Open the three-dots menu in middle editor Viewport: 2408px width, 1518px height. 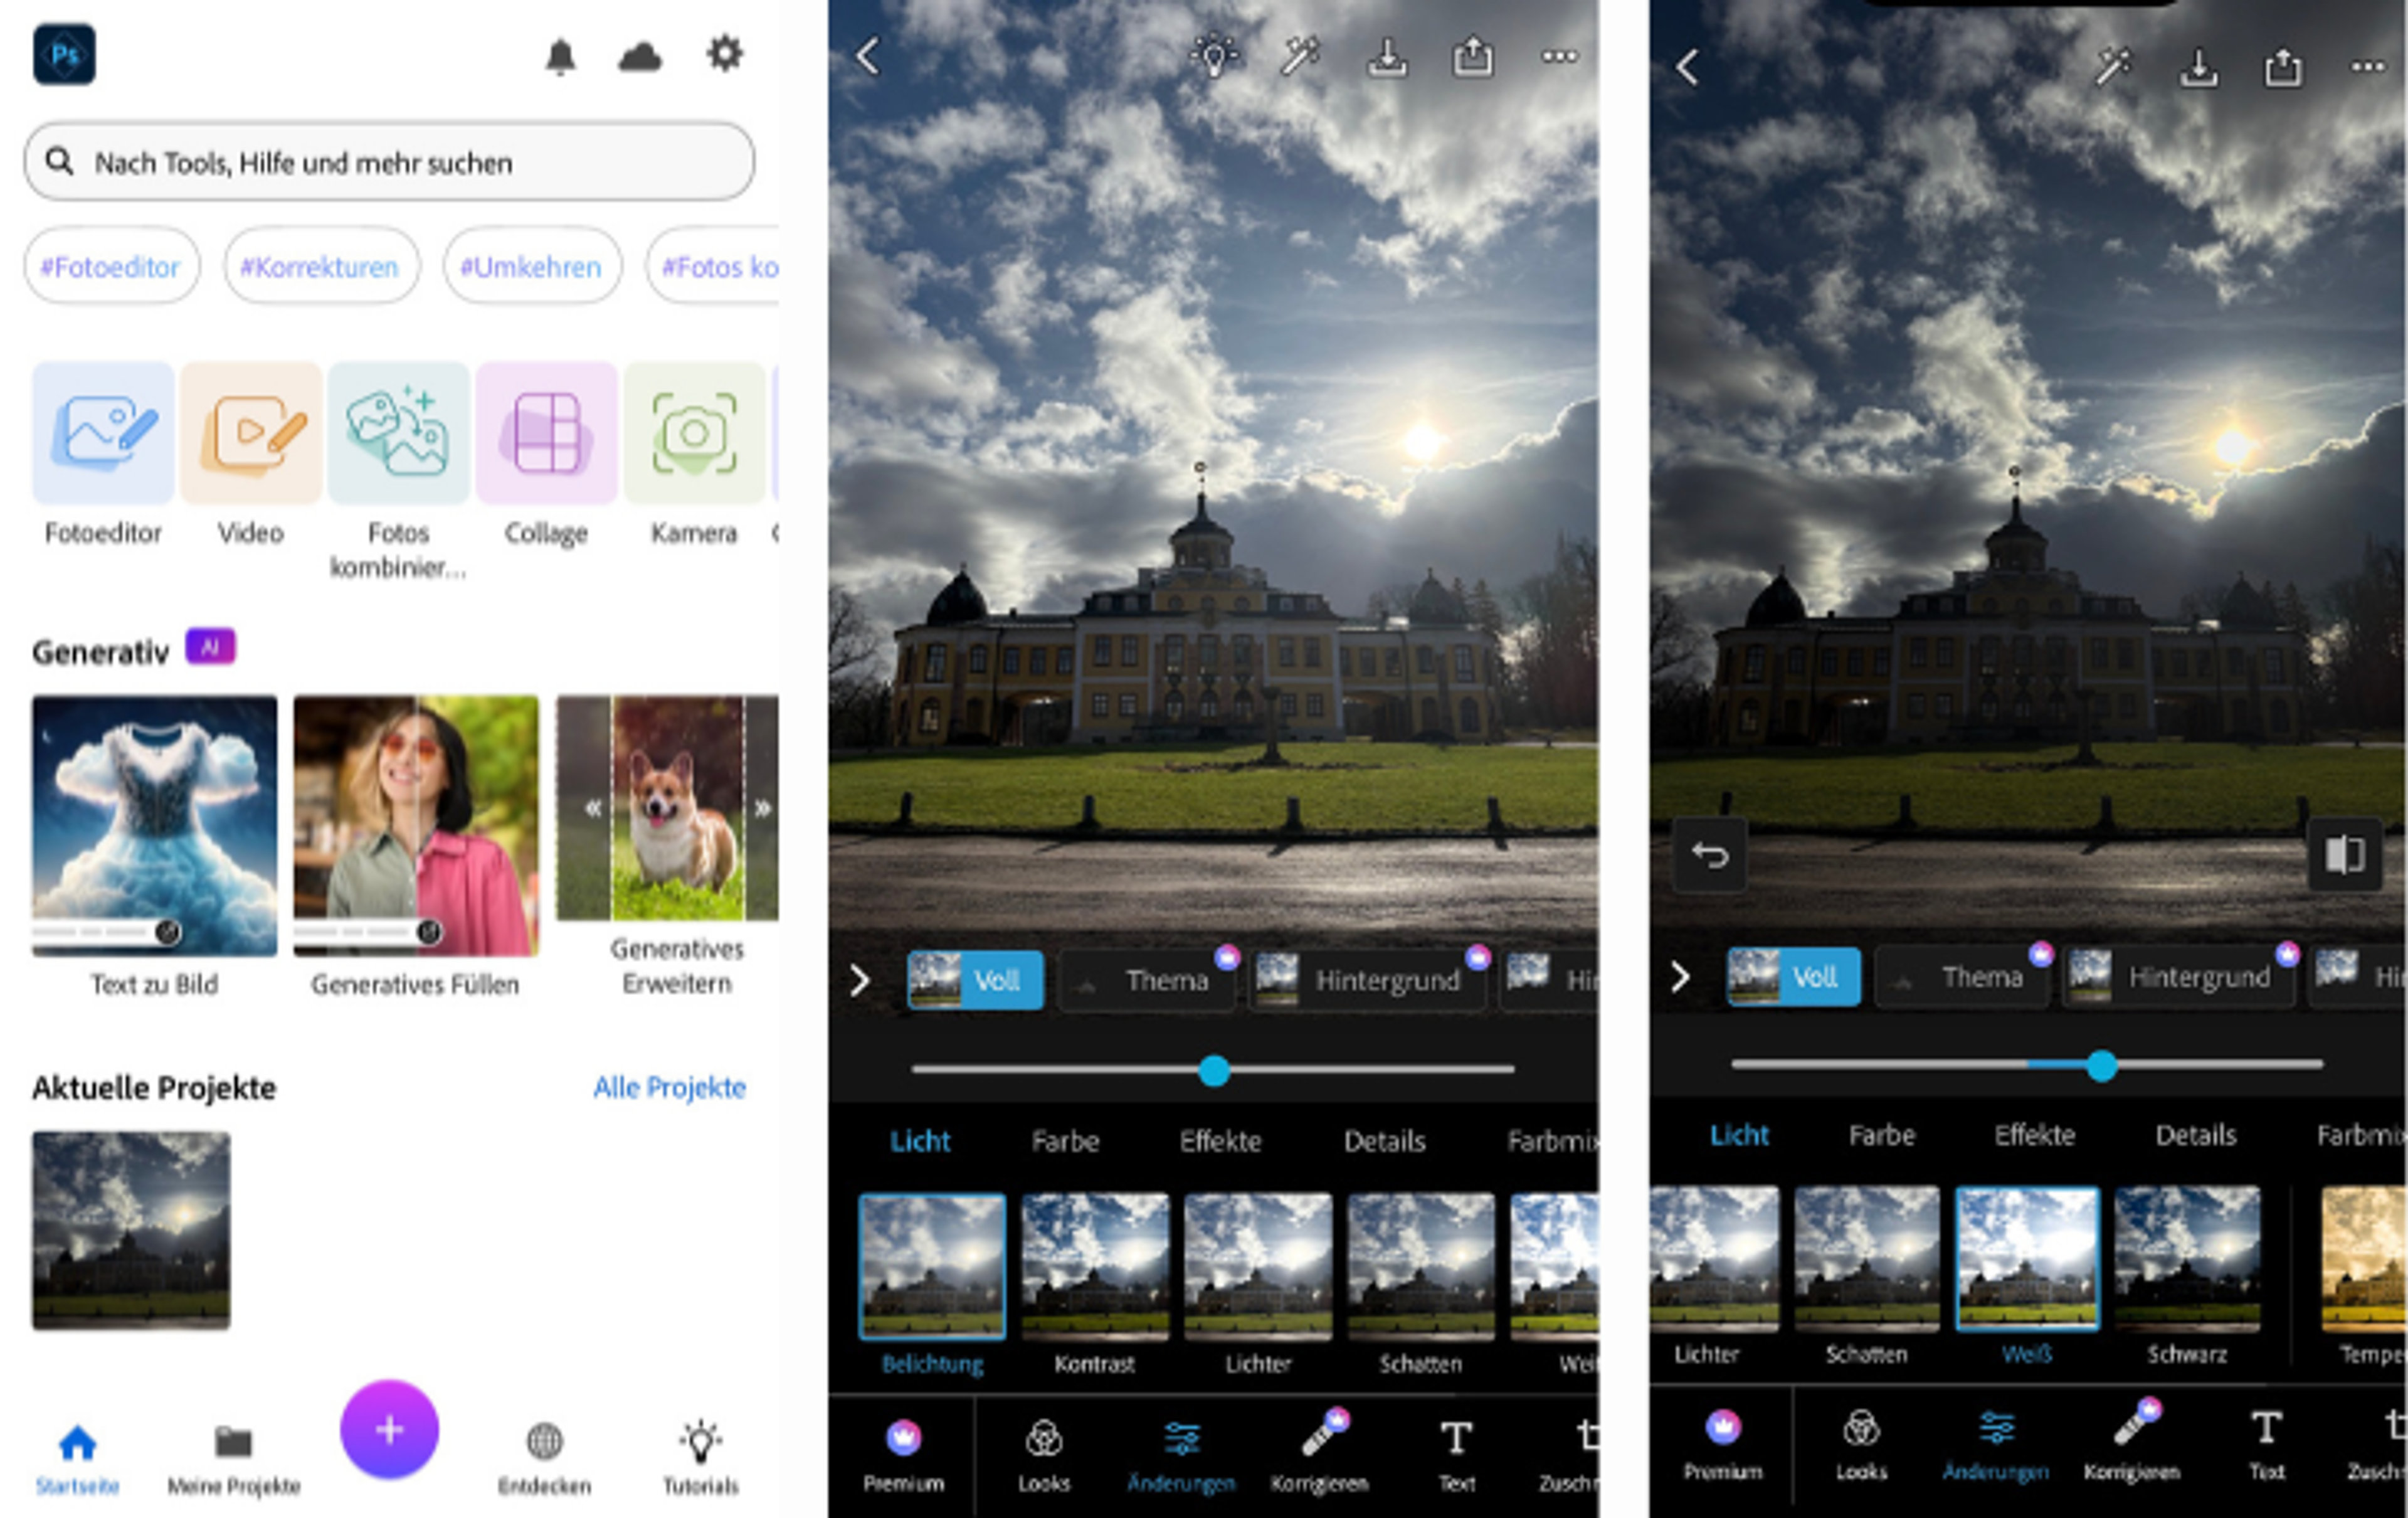pos(1559,56)
